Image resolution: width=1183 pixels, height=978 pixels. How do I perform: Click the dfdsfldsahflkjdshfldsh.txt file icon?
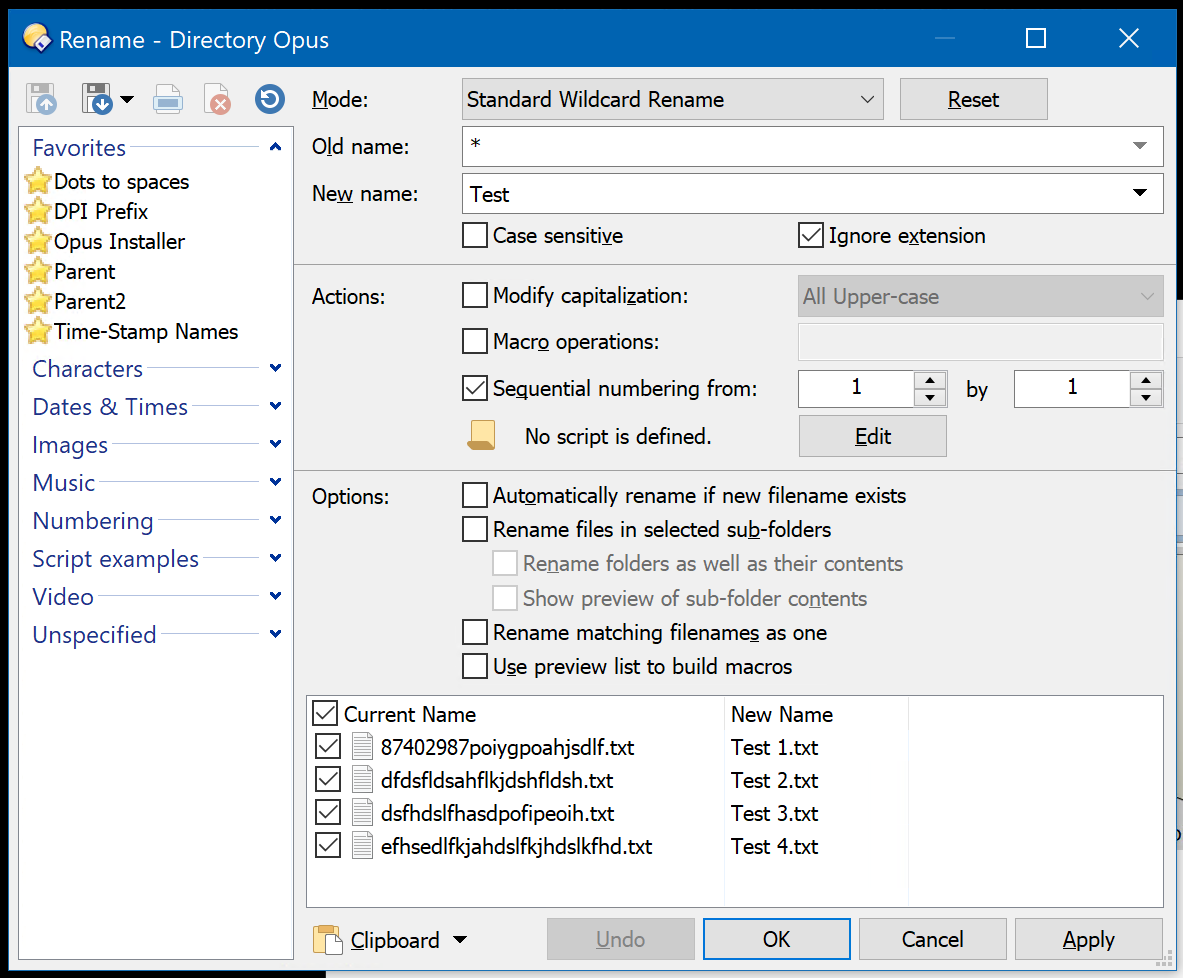coord(363,780)
